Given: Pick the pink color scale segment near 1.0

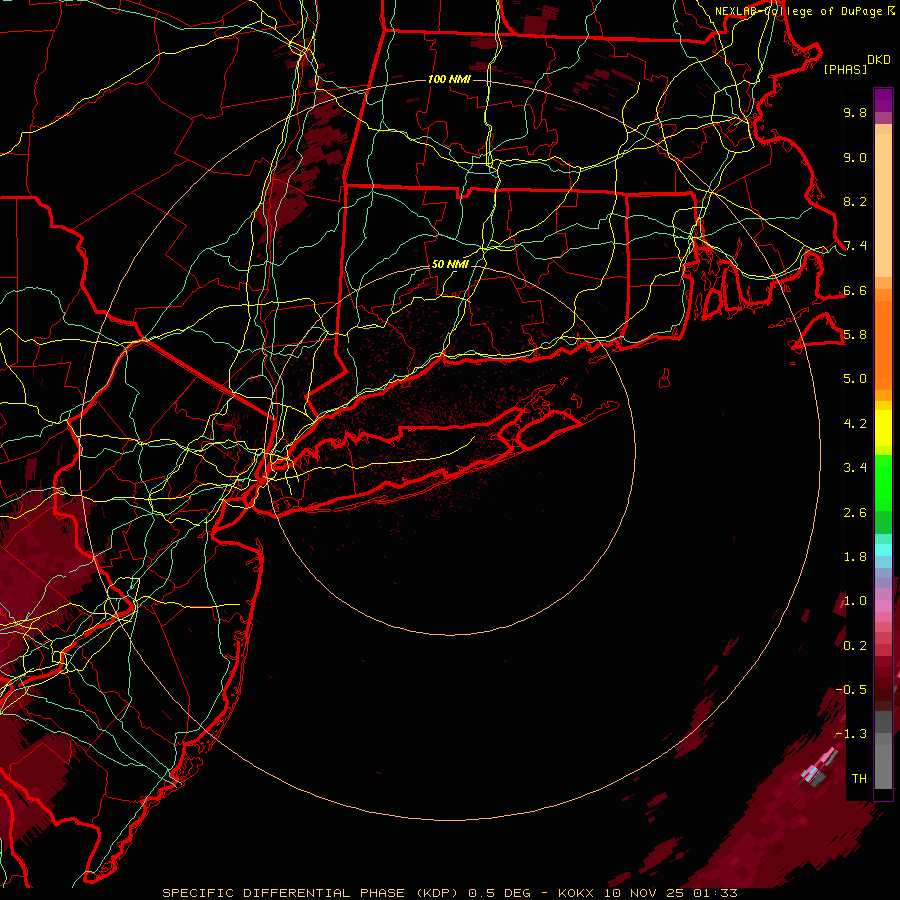Looking at the screenshot, I should (x=883, y=606).
